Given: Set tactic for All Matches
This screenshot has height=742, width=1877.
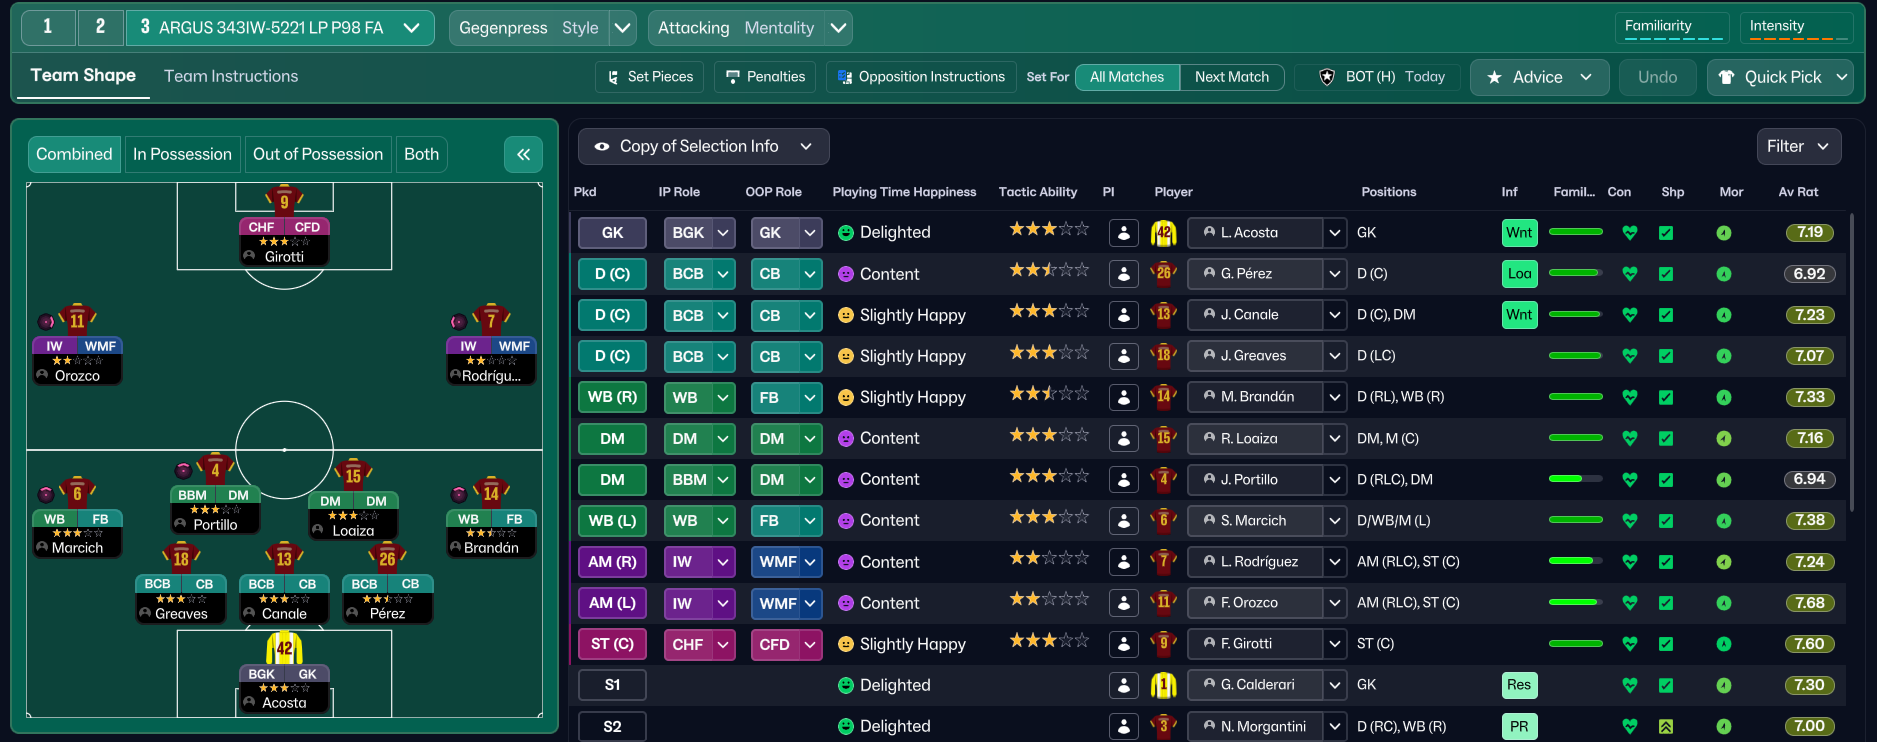Looking at the screenshot, I should (1127, 77).
